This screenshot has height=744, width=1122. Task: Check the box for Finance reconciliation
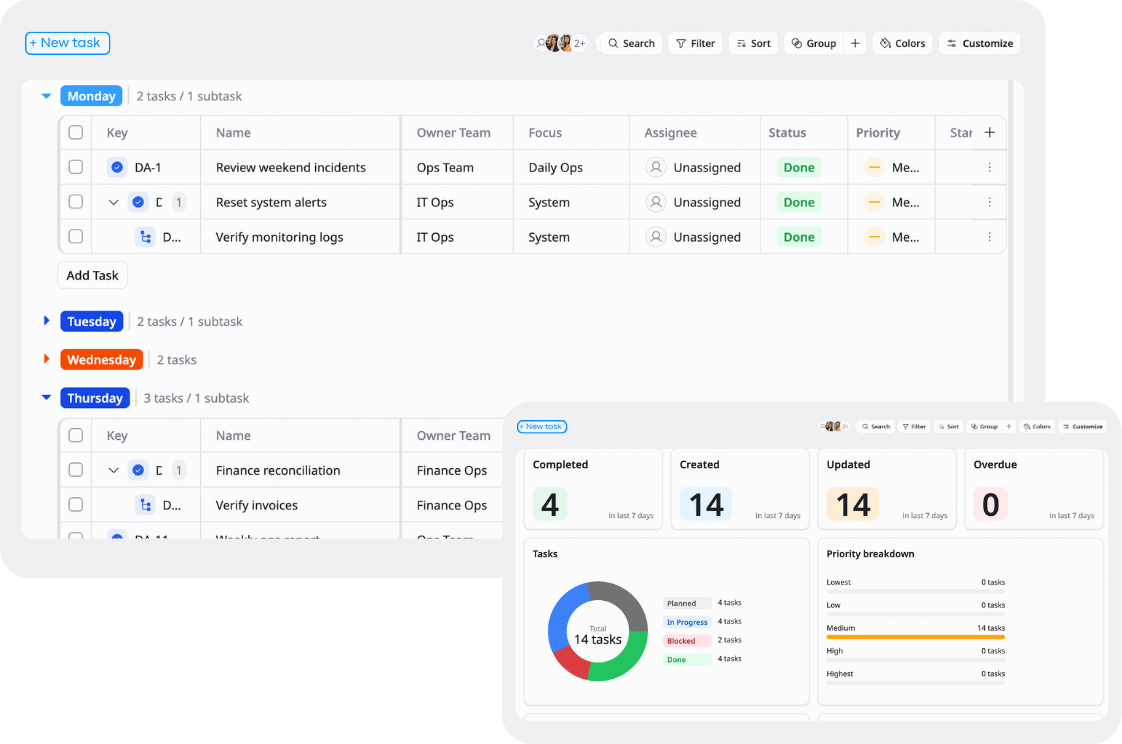tap(76, 469)
